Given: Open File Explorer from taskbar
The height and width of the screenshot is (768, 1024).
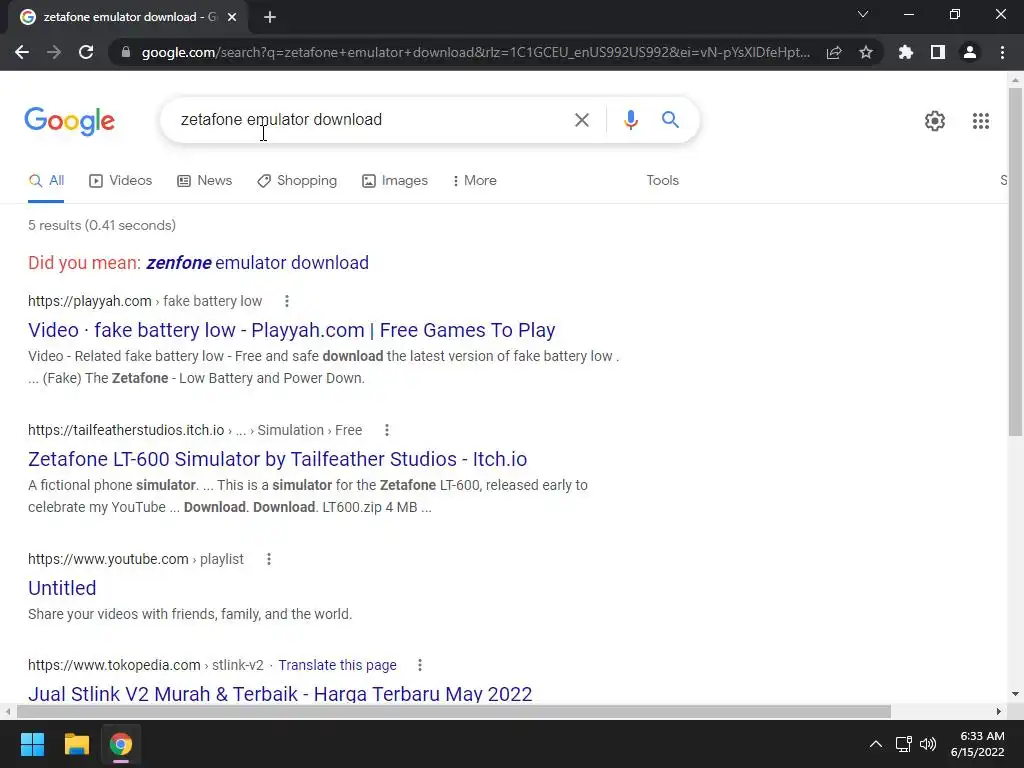Looking at the screenshot, I should [76, 744].
